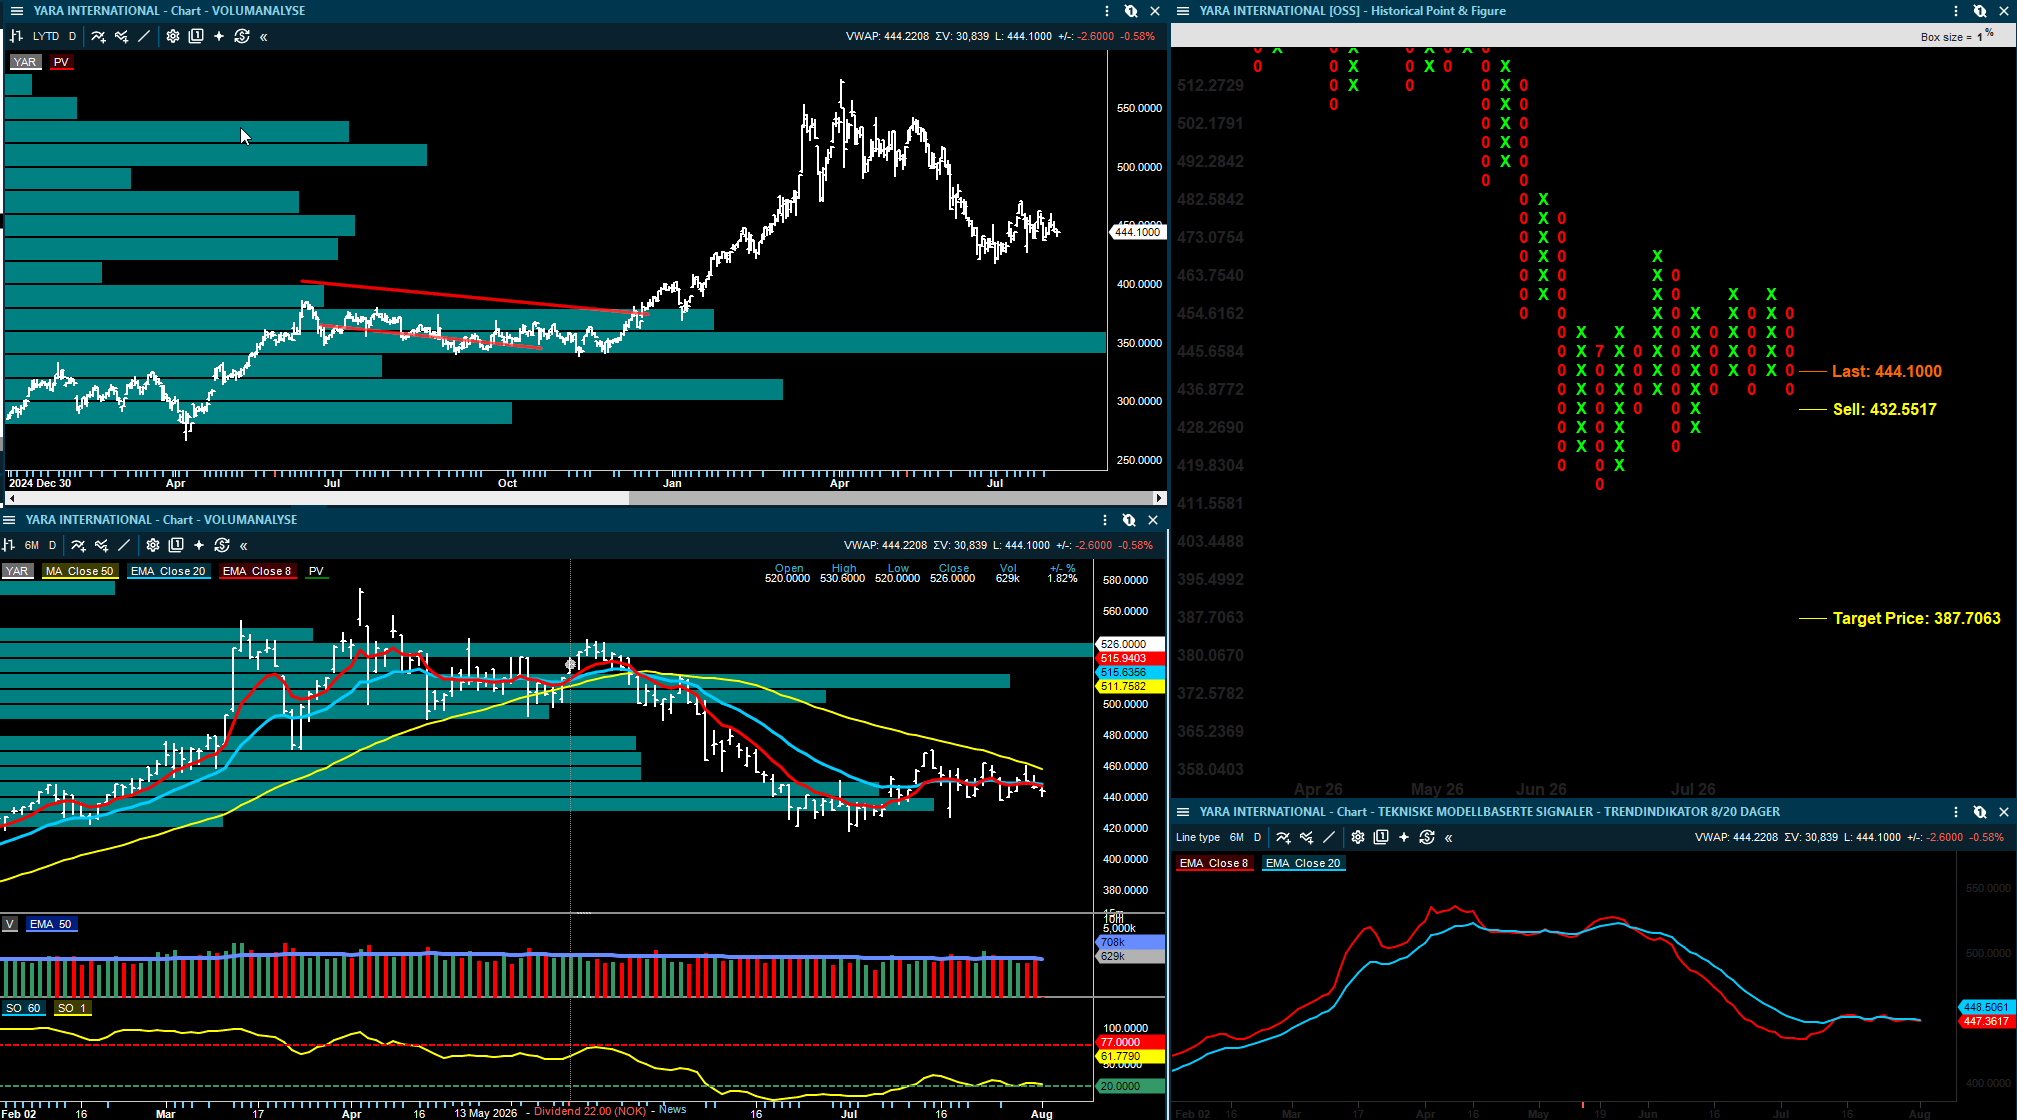Click the V volume tag in 6M chart
2017x1120 pixels.
pyautogui.click(x=9, y=924)
